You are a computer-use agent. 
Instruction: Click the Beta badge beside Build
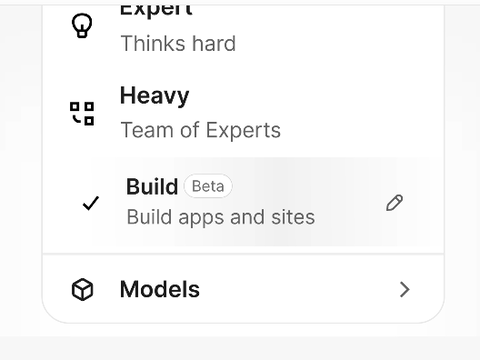pyautogui.click(x=208, y=186)
